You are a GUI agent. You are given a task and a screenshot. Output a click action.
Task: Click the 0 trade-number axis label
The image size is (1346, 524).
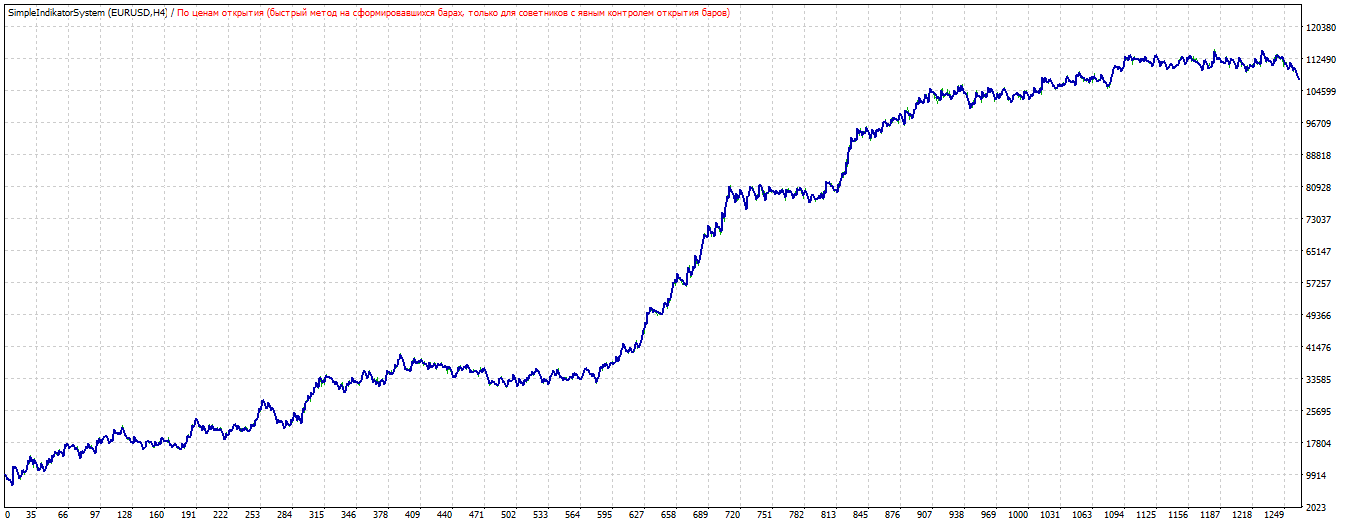(x=7, y=516)
